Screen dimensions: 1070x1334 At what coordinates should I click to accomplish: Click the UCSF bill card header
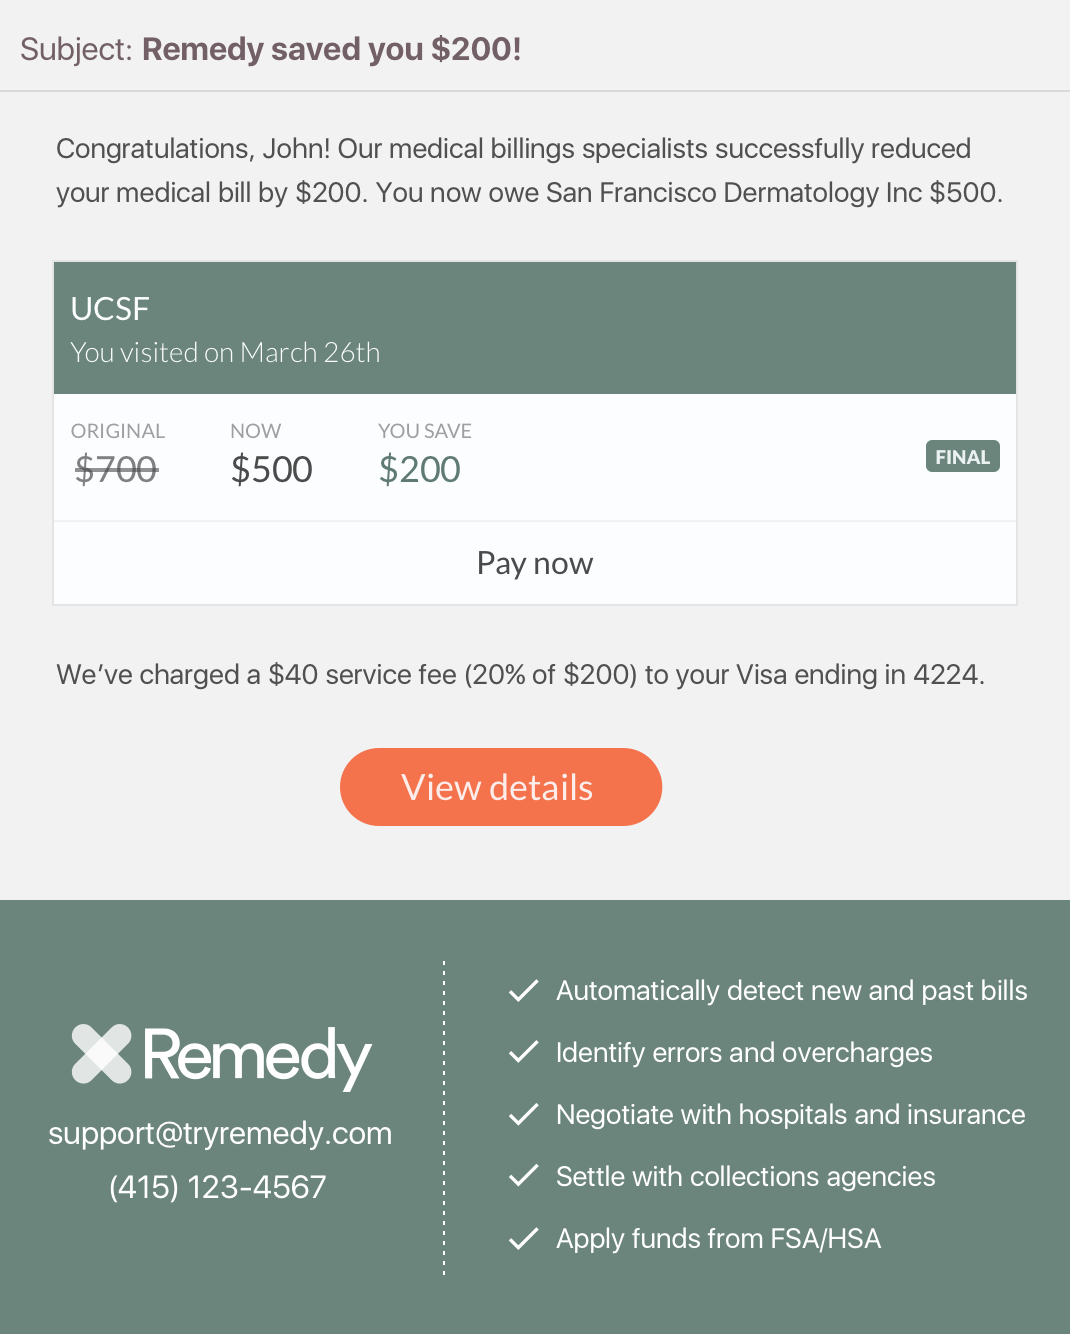point(535,328)
